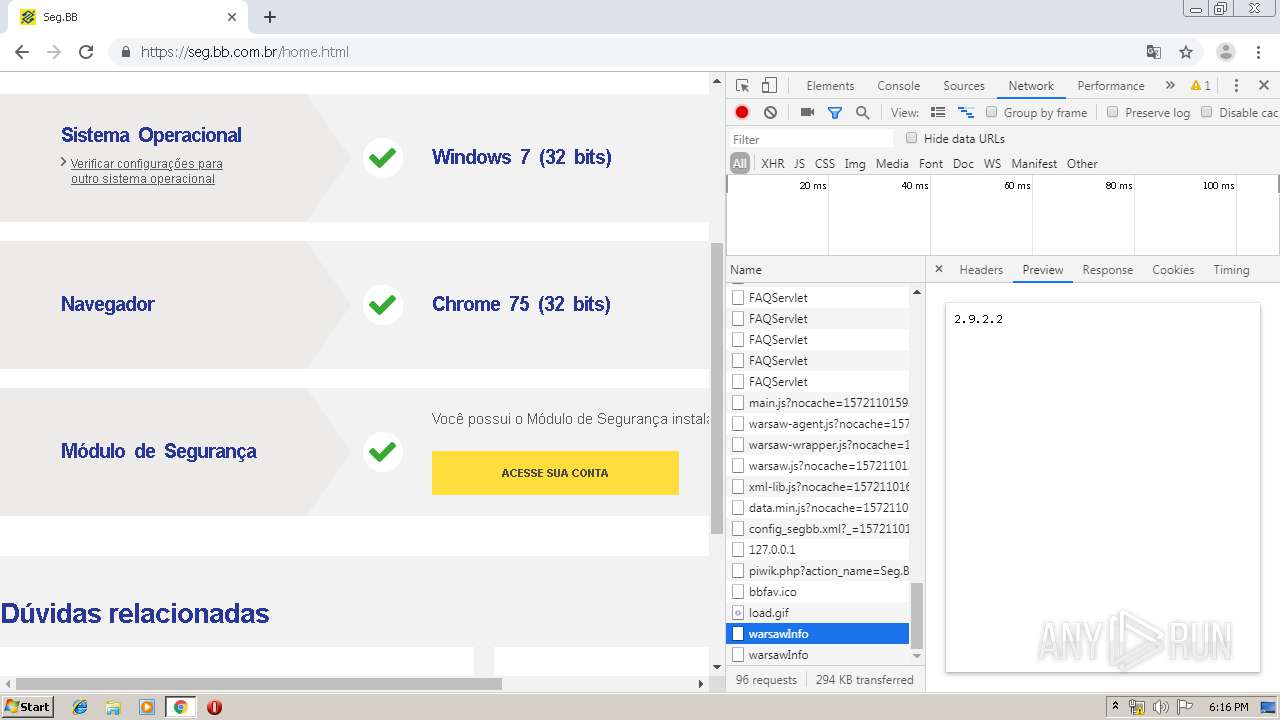Reload the page

pos(86,52)
